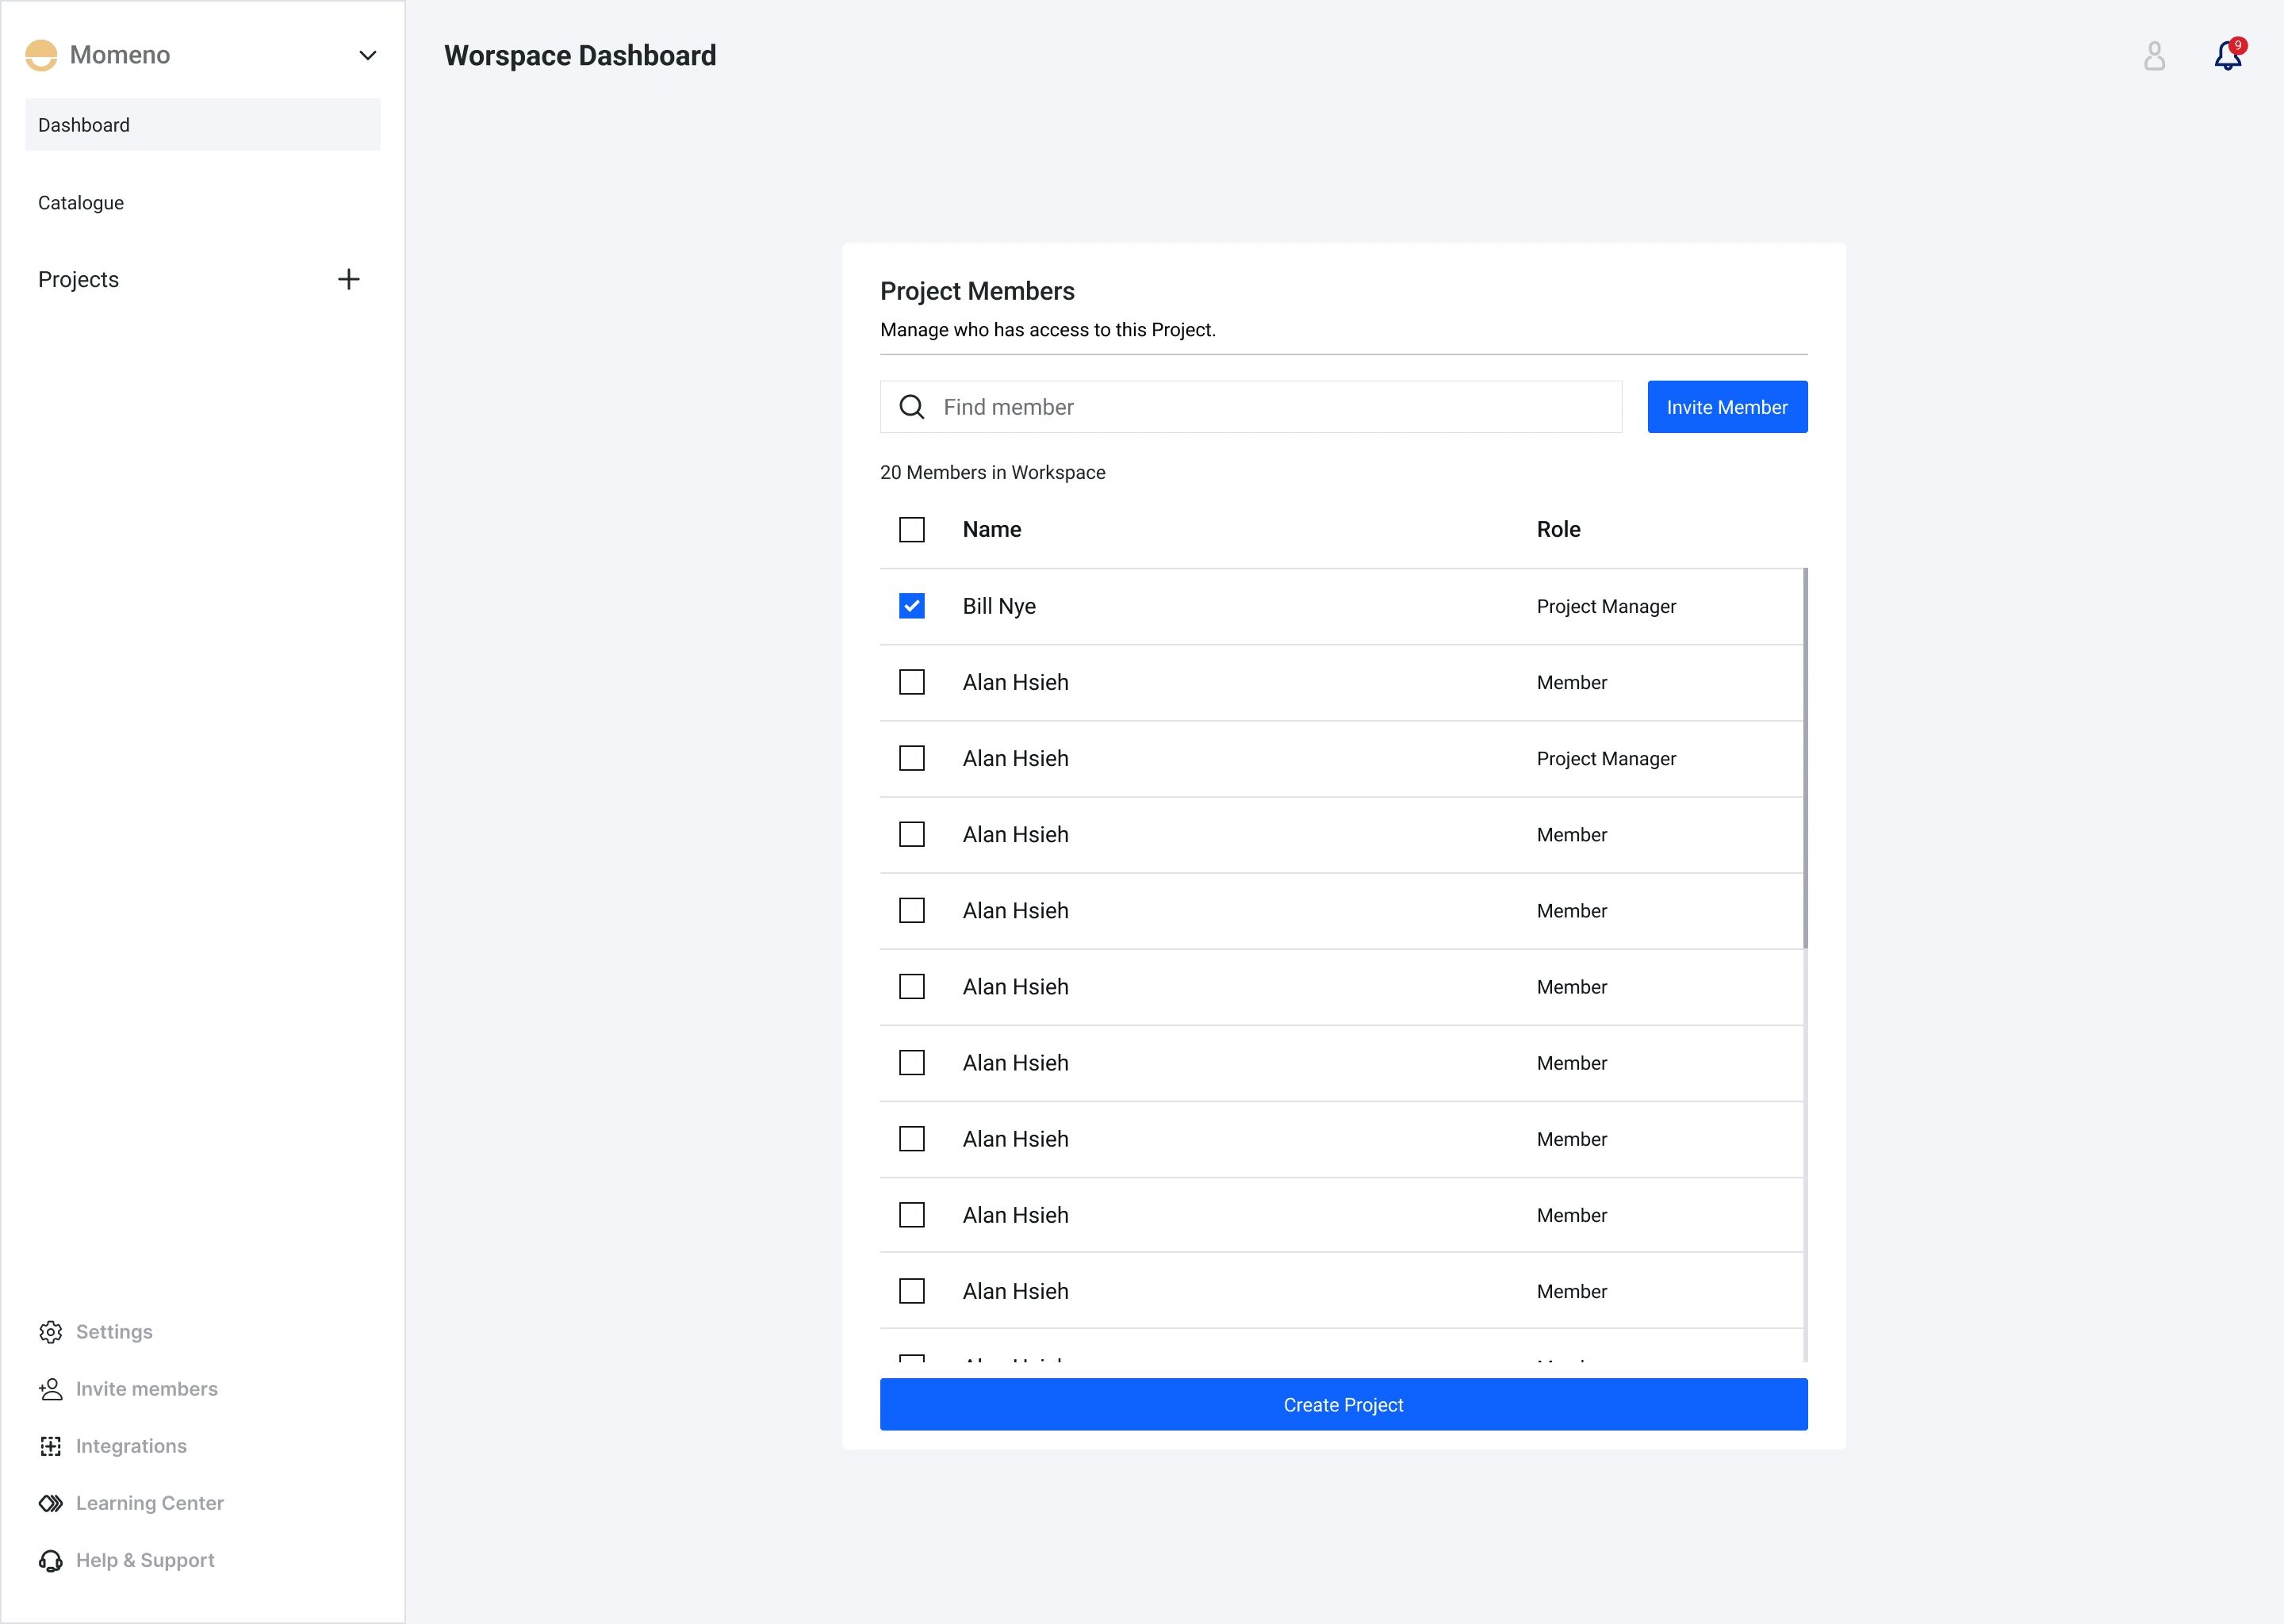Click the Momeno logo icon
2284x1624 pixels.
[41, 55]
